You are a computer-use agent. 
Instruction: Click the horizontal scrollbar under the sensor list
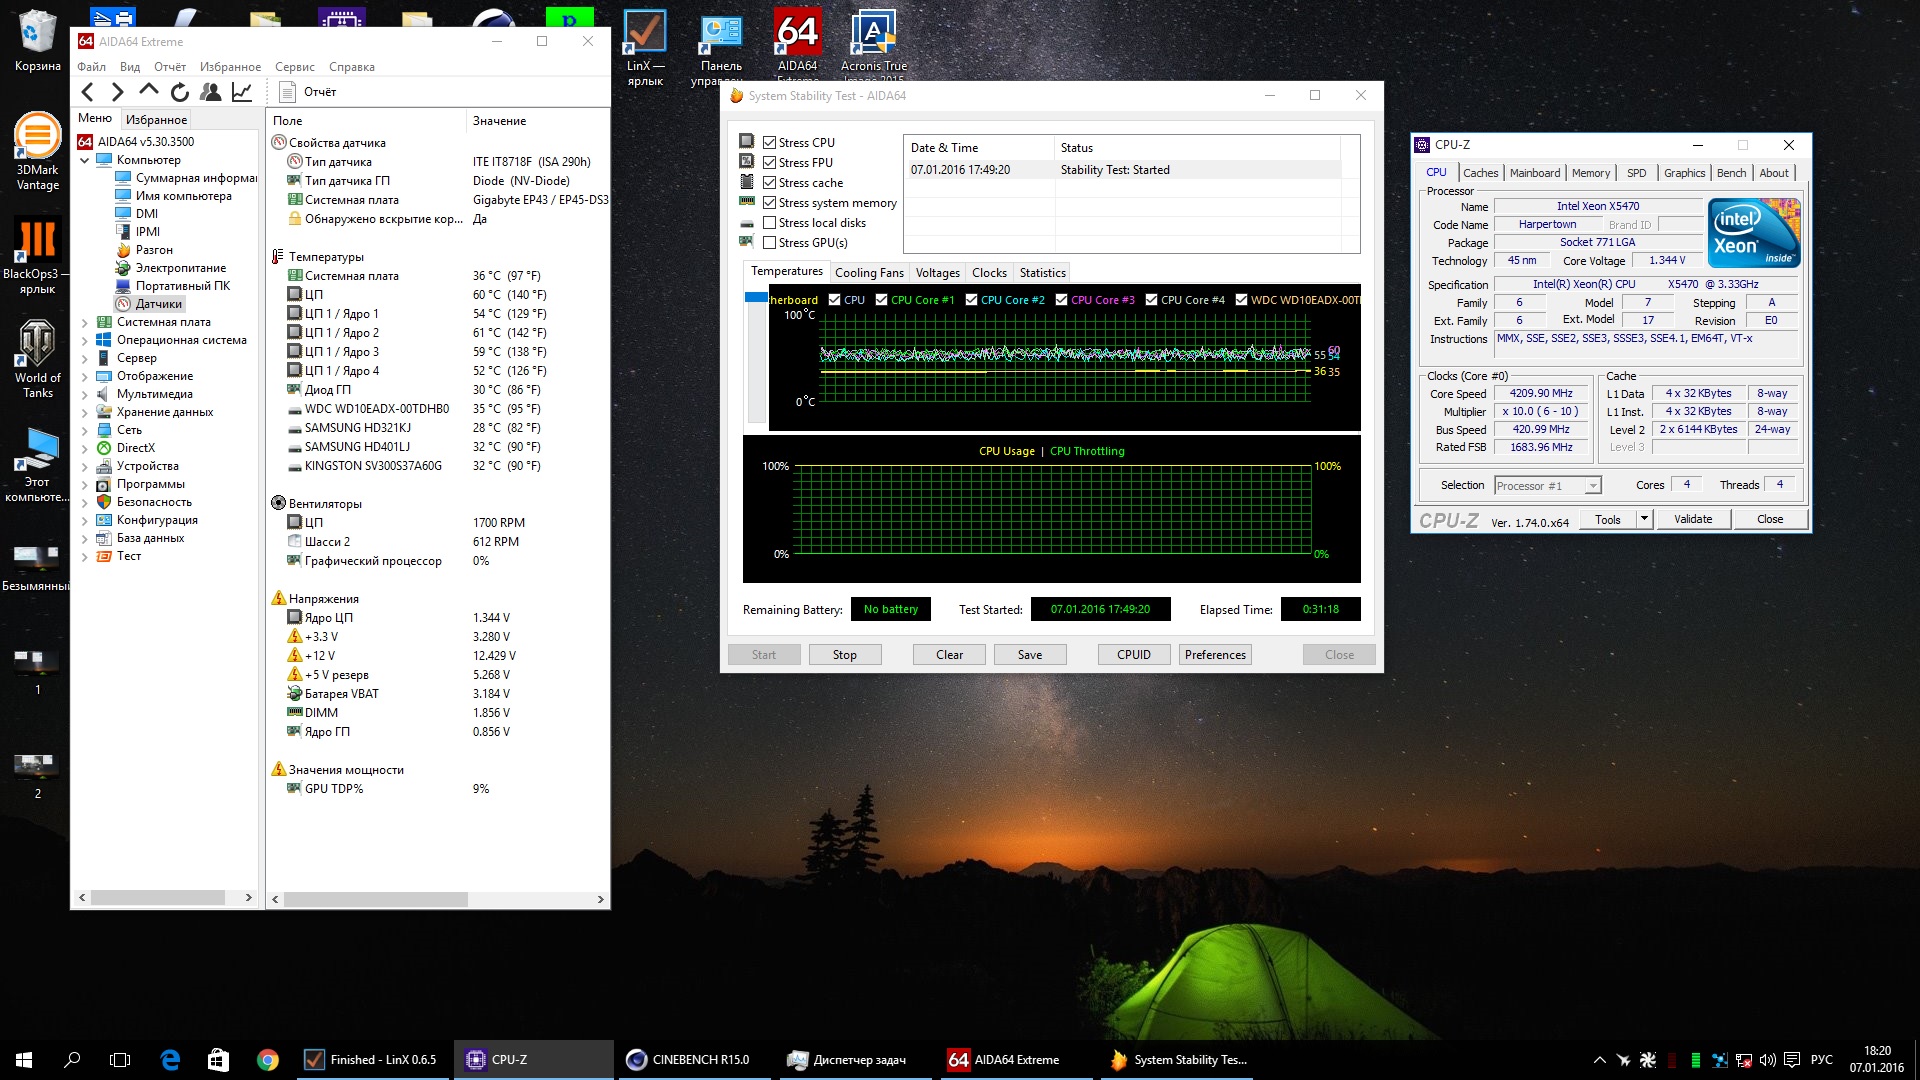click(x=376, y=900)
